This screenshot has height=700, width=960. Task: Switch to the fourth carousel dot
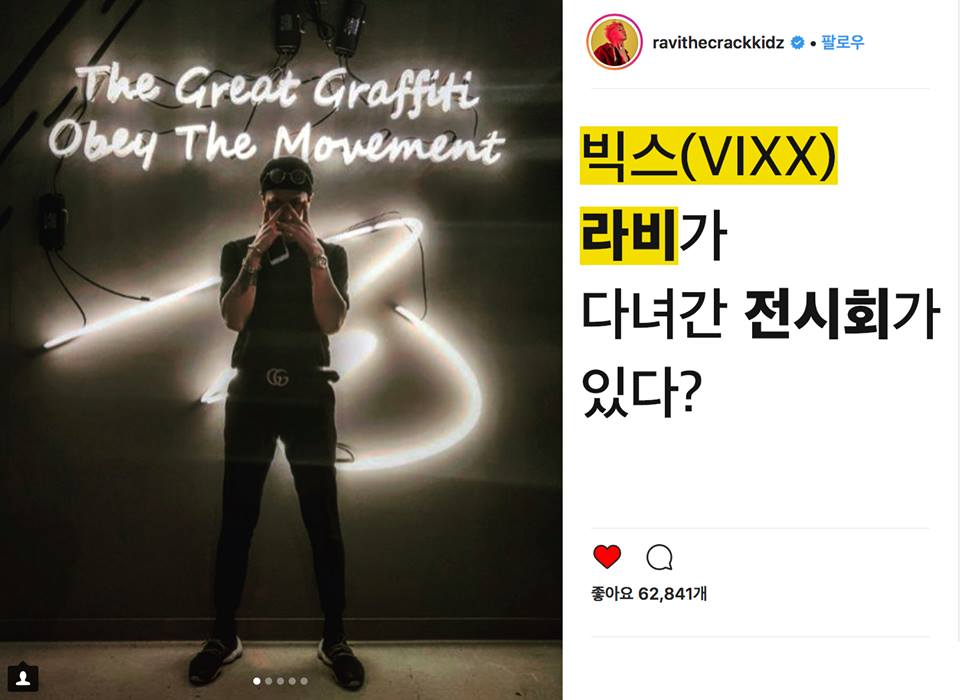[292, 681]
